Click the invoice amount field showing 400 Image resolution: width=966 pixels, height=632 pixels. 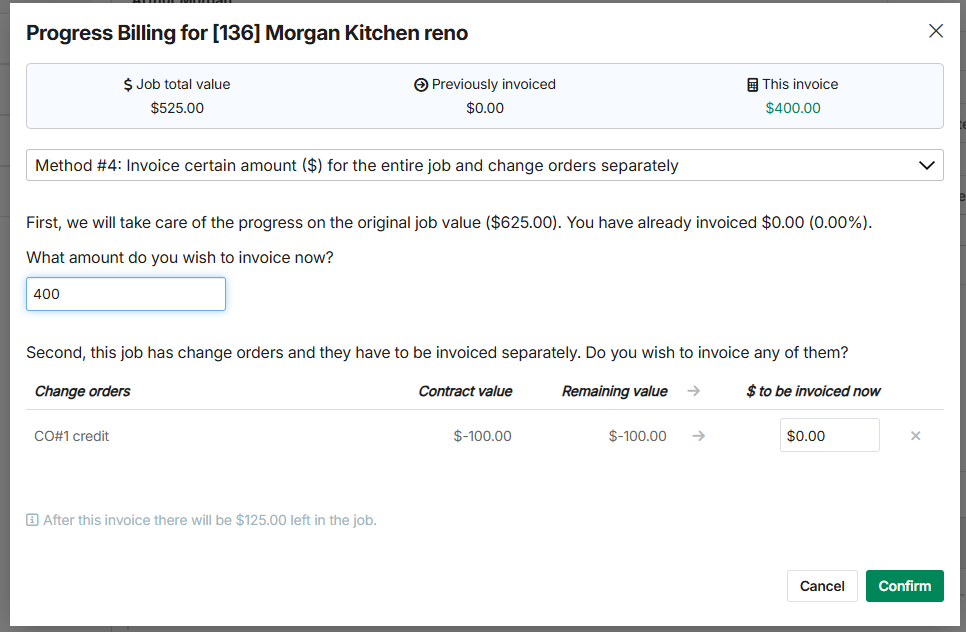[126, 294]
